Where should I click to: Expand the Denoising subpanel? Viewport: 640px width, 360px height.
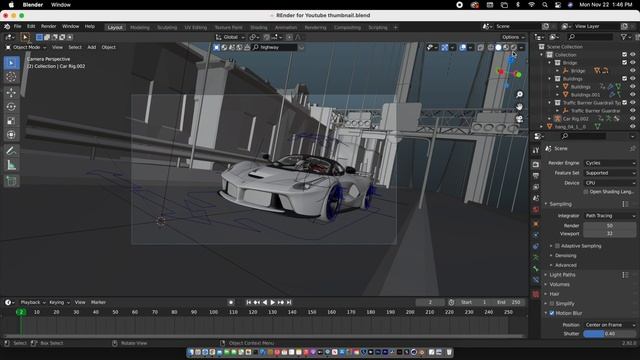[x=565, y=256]
